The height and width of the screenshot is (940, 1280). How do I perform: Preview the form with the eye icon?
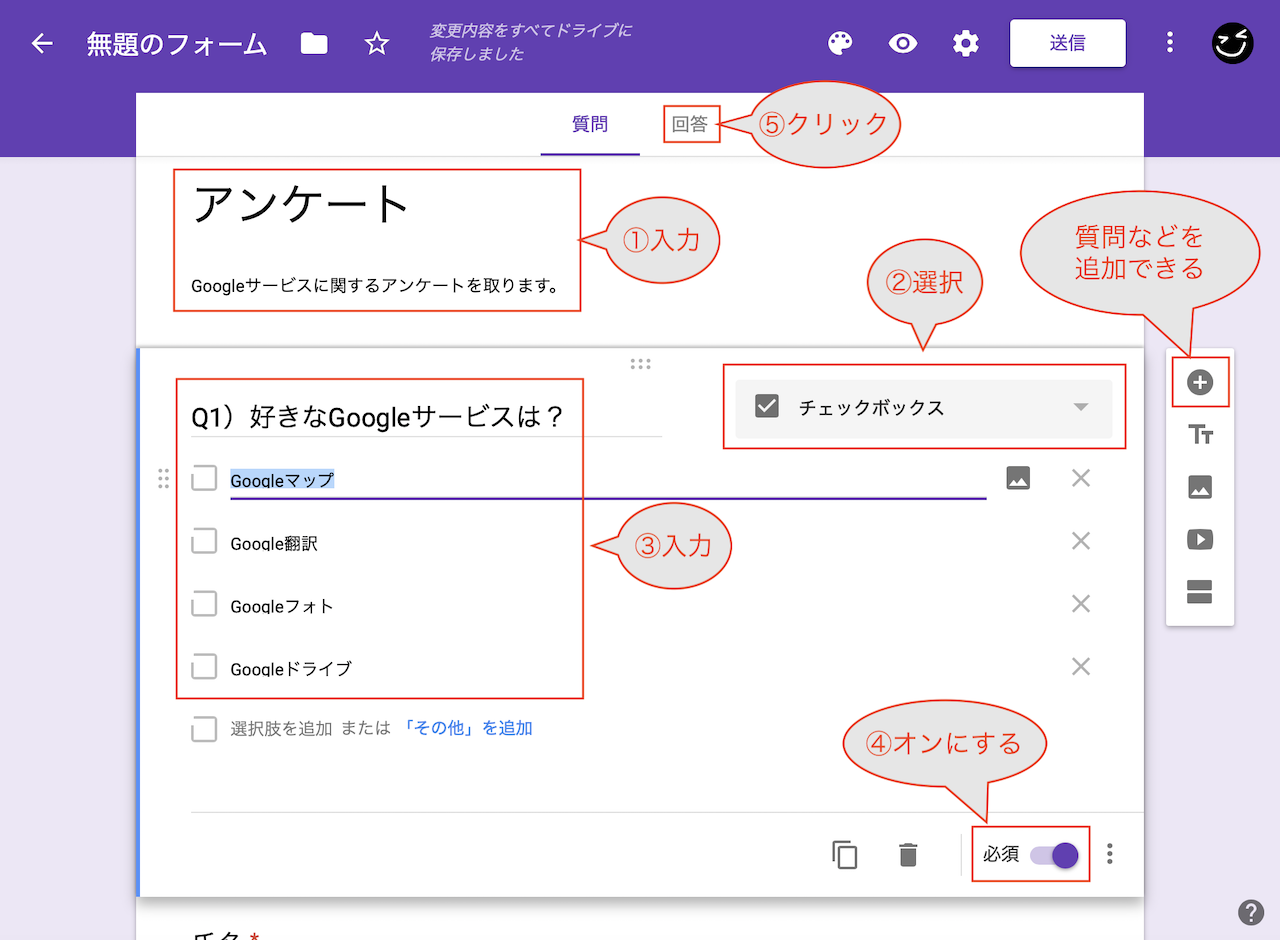[x=902, y=43]
